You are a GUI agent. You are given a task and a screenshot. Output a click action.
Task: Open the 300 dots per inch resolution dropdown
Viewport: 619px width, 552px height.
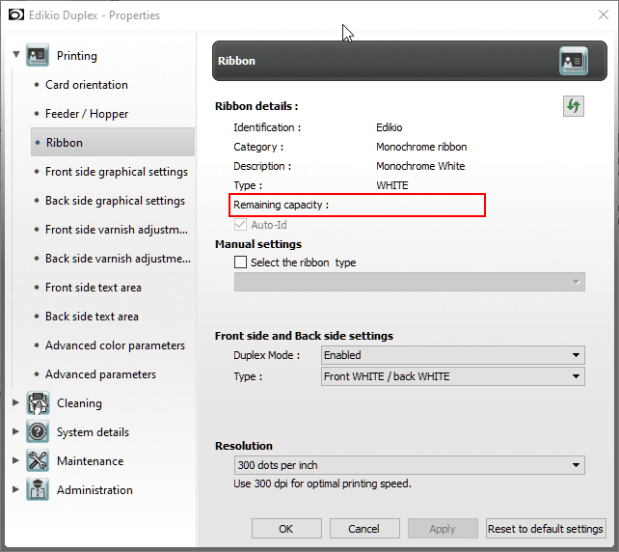tap(409, 465)
